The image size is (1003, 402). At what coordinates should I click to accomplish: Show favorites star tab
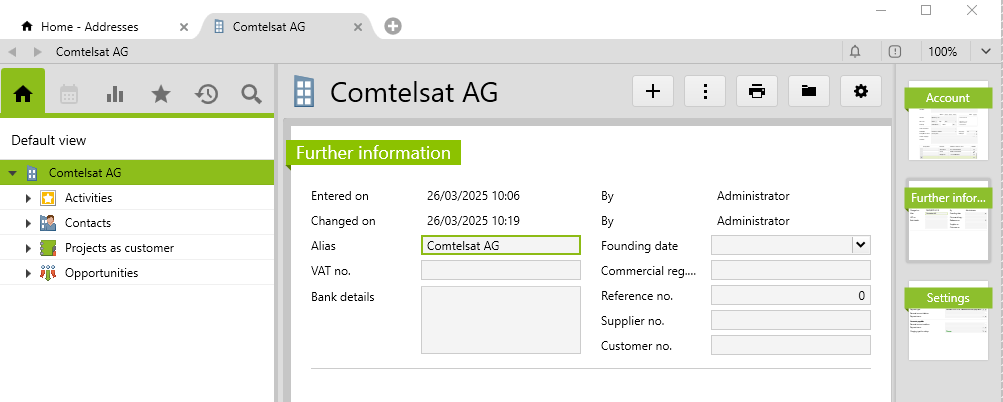[160, 94]
